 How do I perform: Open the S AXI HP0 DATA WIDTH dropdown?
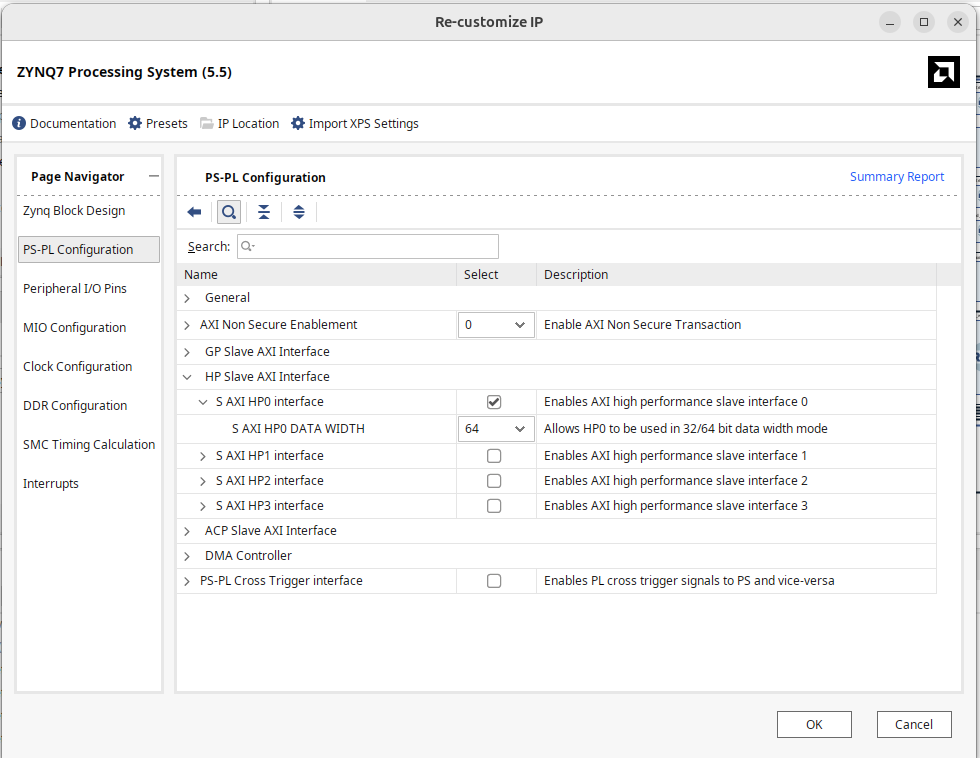(x=495, y=429)
